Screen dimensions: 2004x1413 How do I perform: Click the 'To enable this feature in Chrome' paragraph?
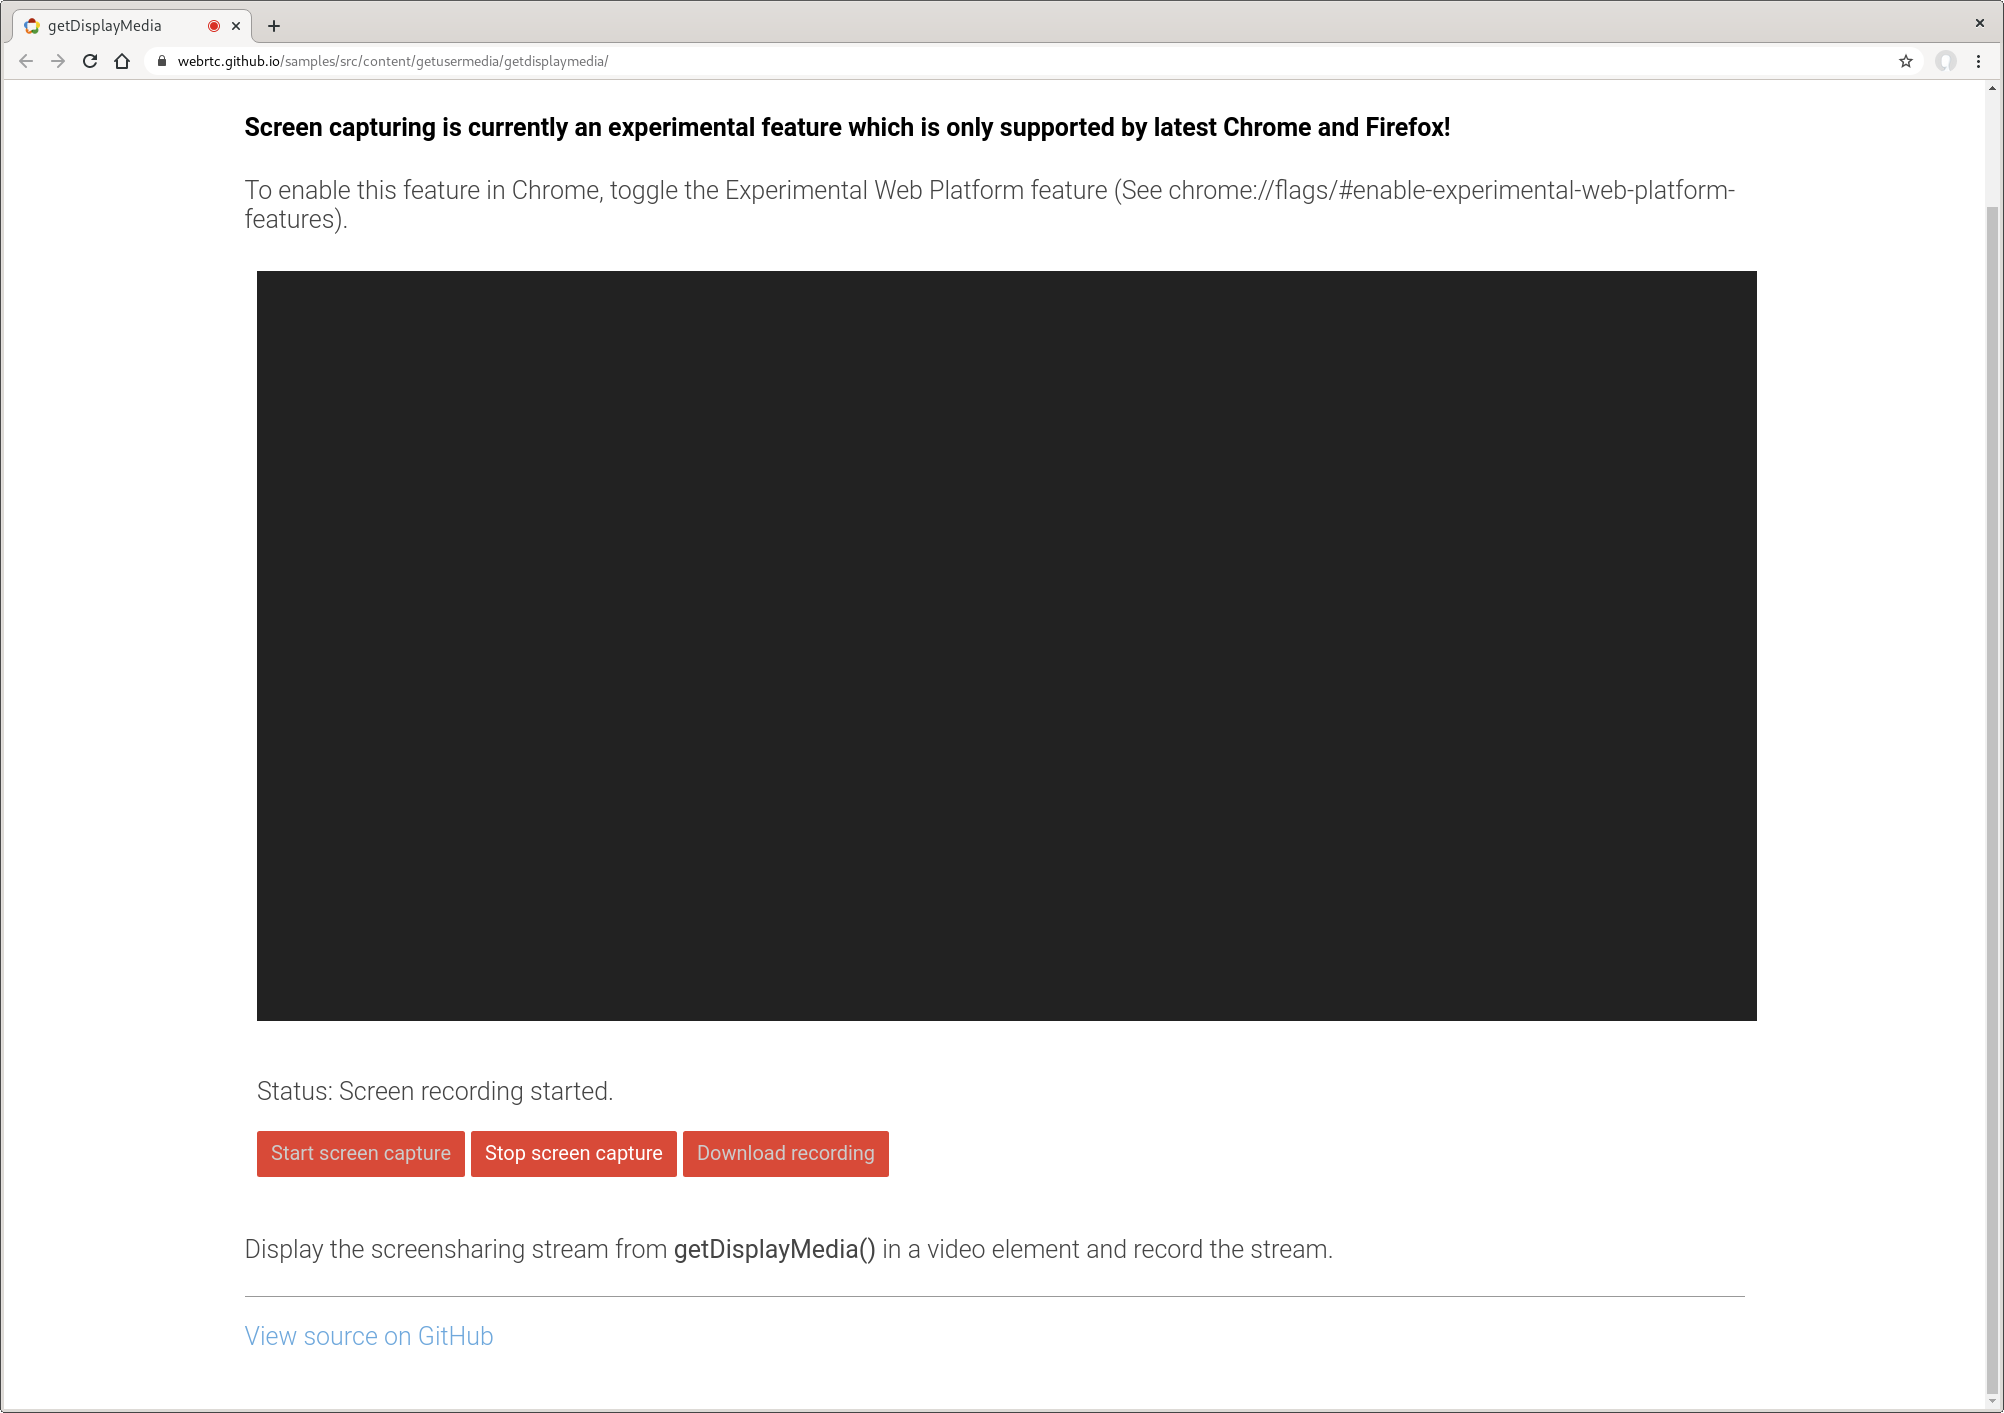click(x=990, y=204)
